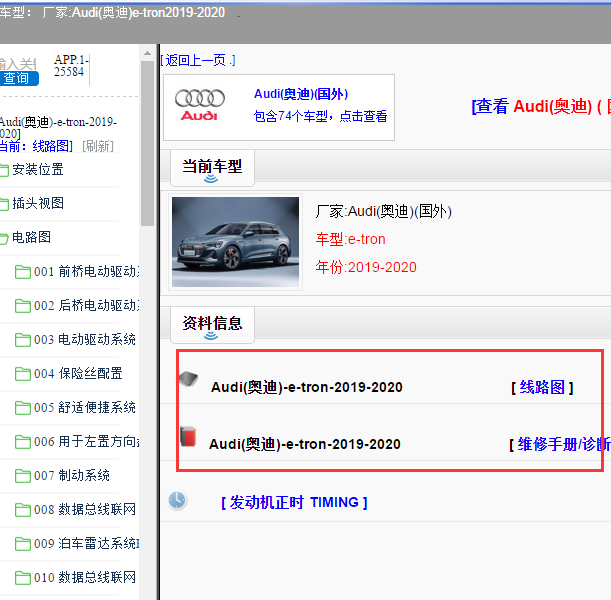Select the 资料信息 tab

coord(212,325)
